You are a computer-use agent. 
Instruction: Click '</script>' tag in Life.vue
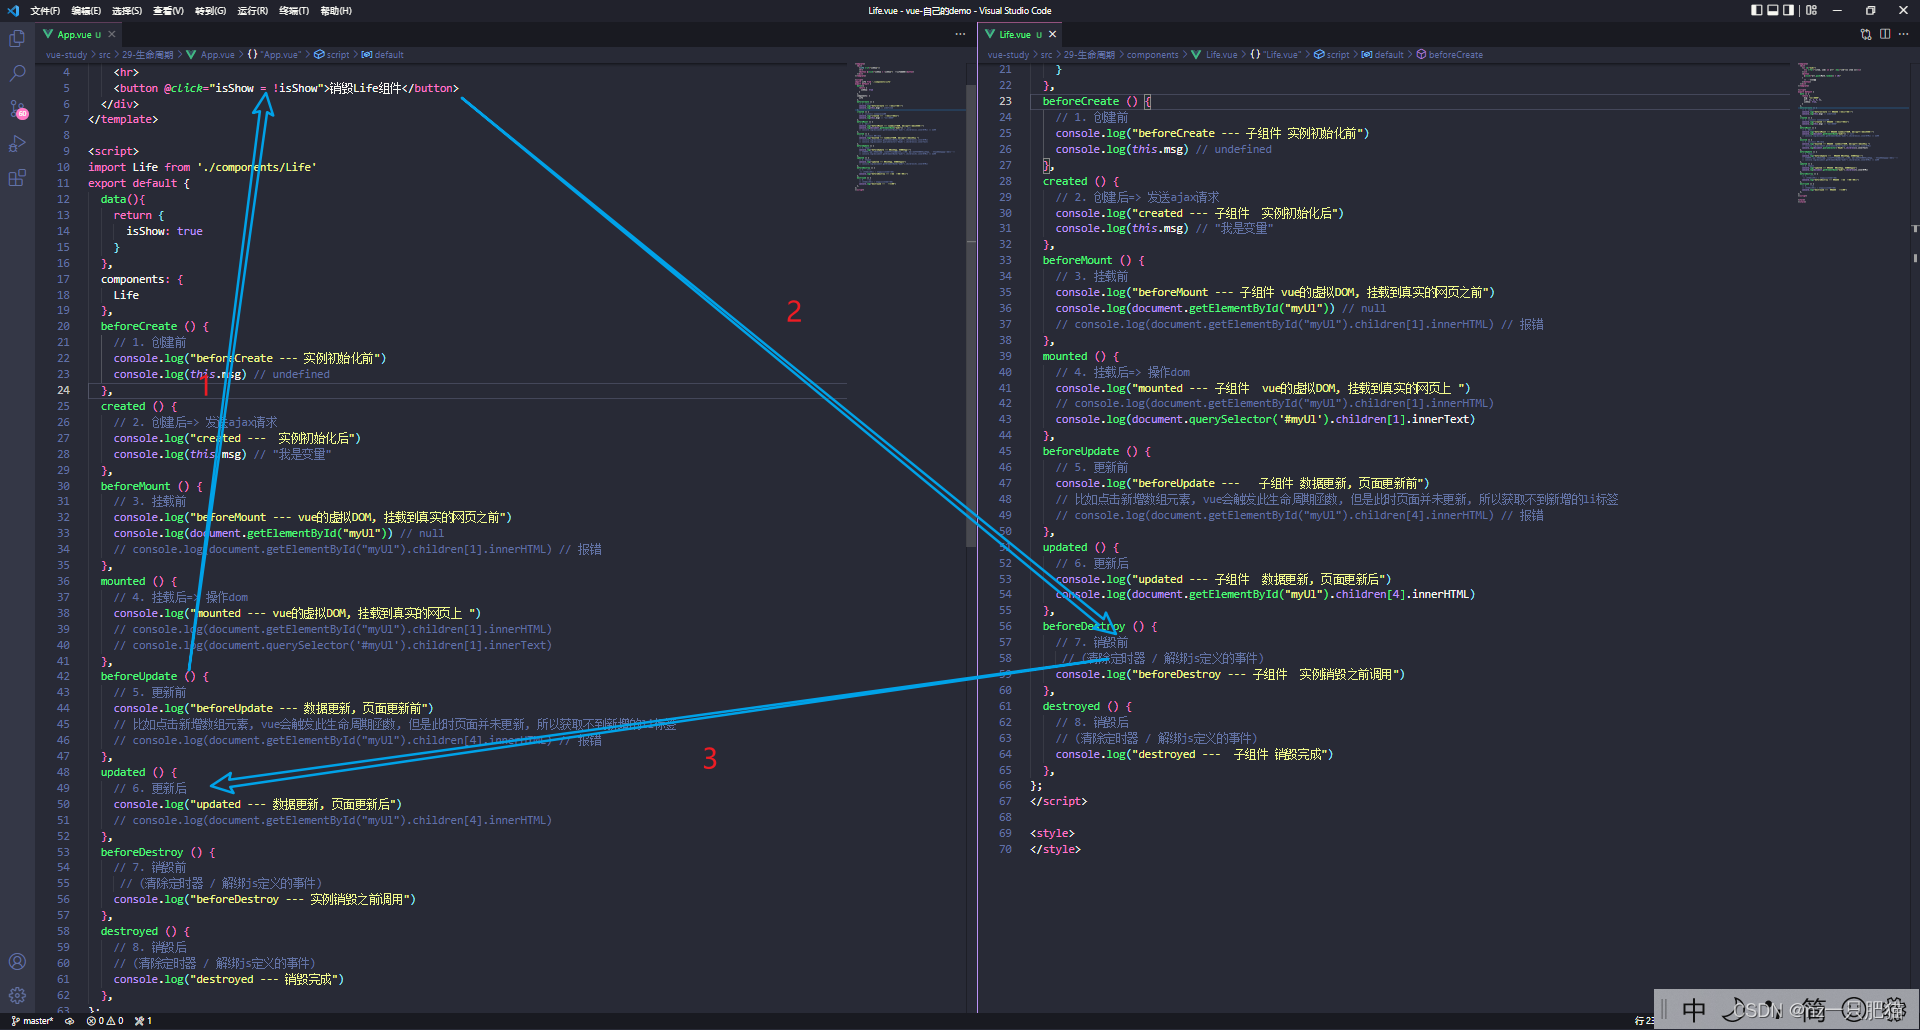[x=1058, y=801]
